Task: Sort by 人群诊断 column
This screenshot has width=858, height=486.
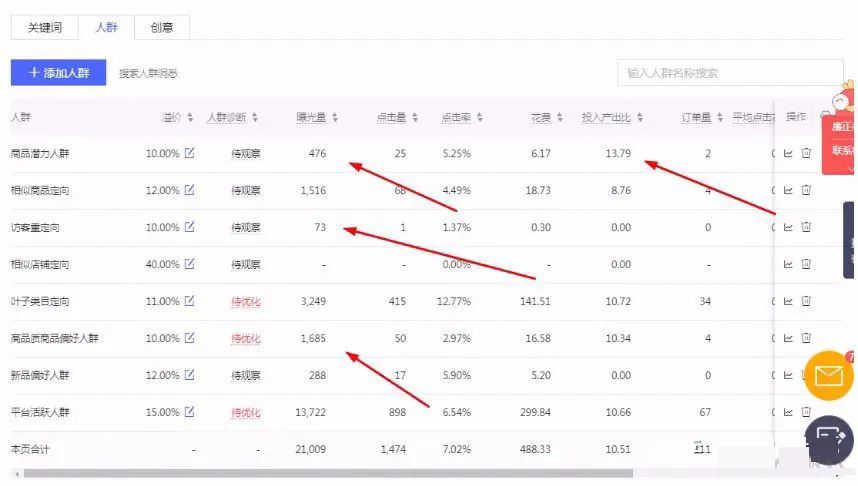Action: pos(255,117)
